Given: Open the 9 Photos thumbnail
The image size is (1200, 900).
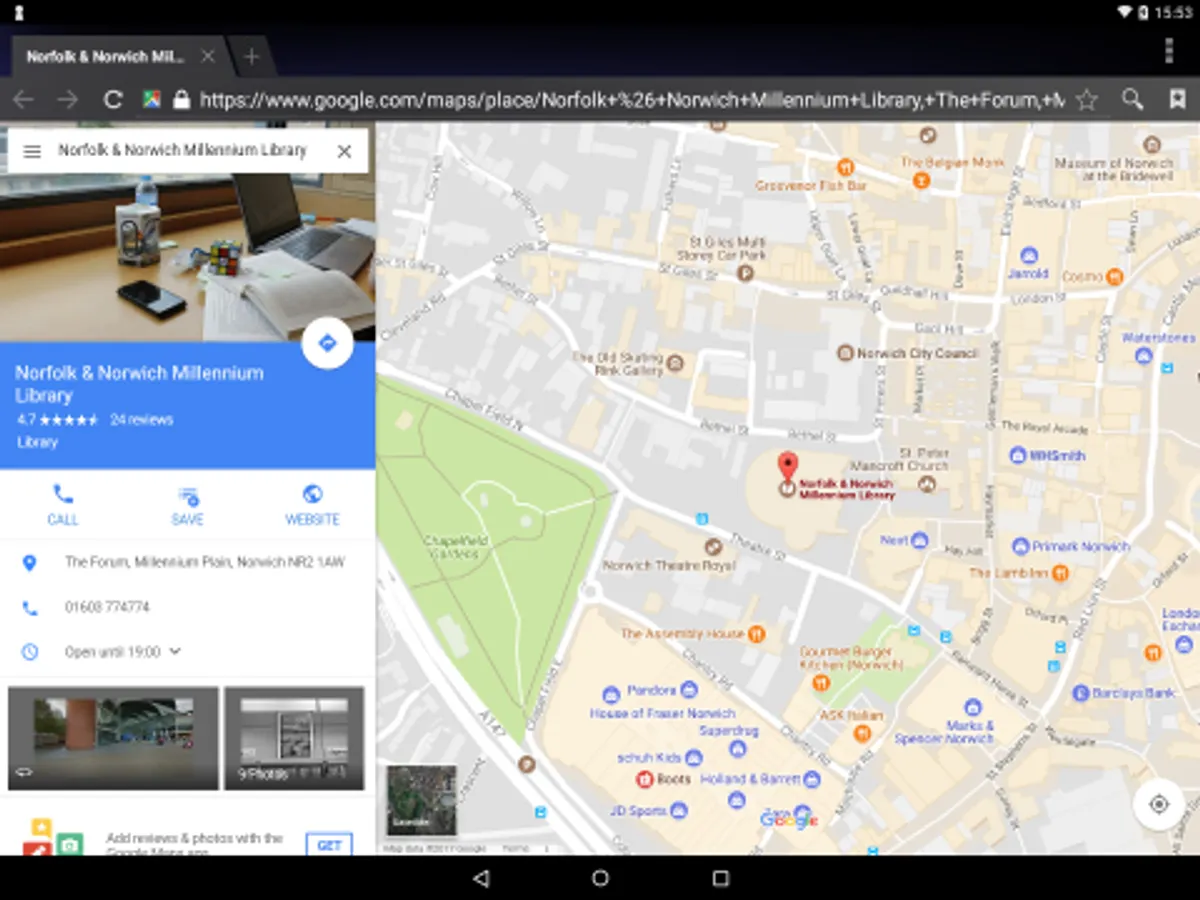Looking at the screenshot, I should click(x=294, y=738).
